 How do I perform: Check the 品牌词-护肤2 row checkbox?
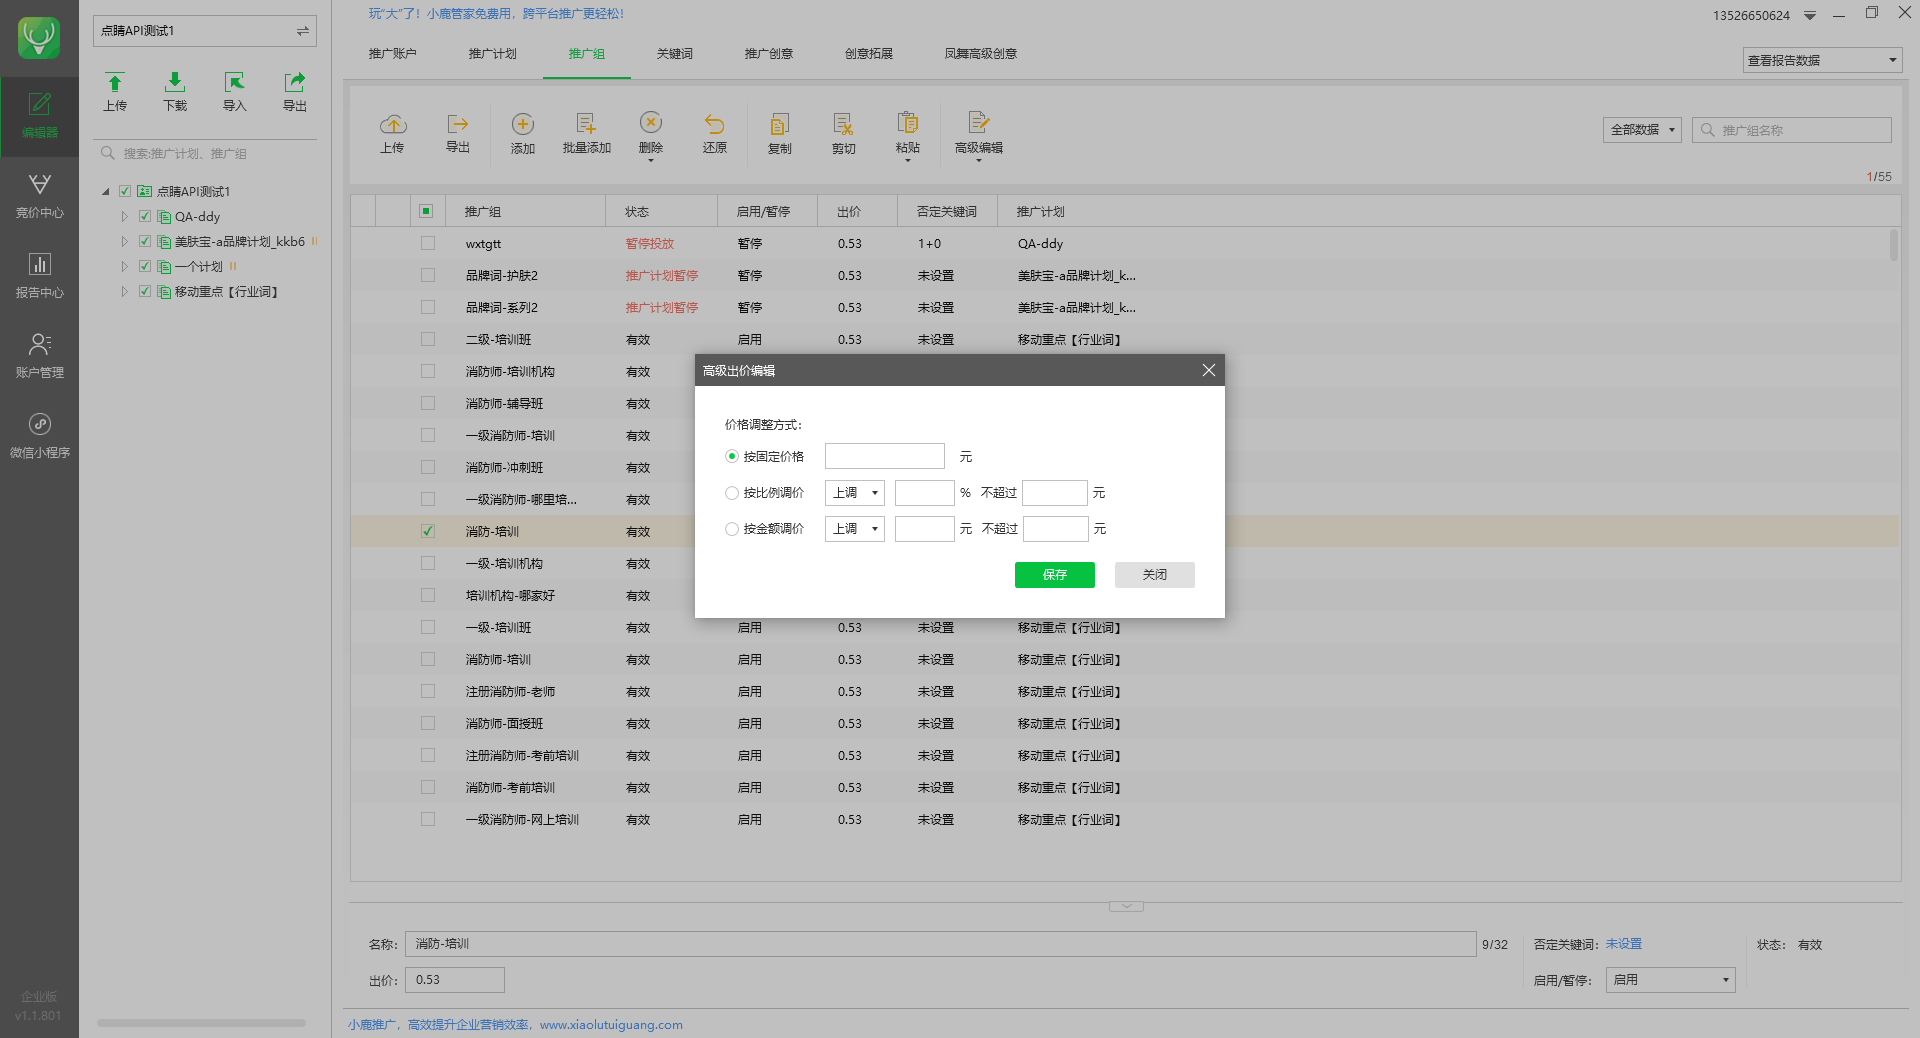428,275
